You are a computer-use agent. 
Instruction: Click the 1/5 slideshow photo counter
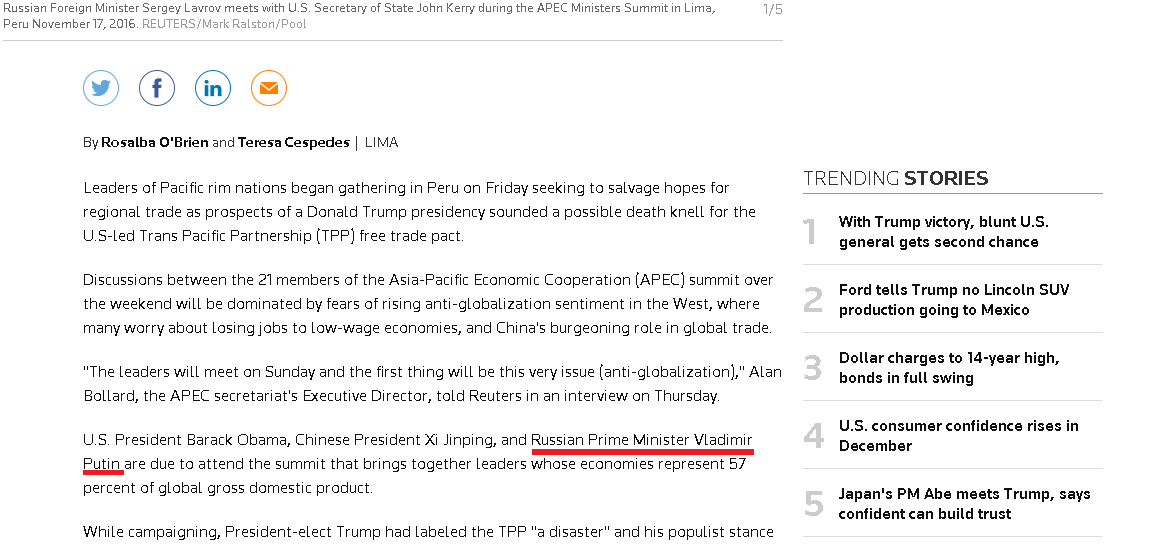pyautogui.click(x=772, y=10)
